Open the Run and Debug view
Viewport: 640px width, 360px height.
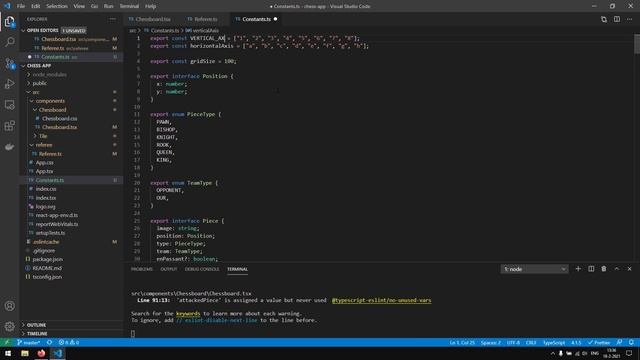pos(9,84)
